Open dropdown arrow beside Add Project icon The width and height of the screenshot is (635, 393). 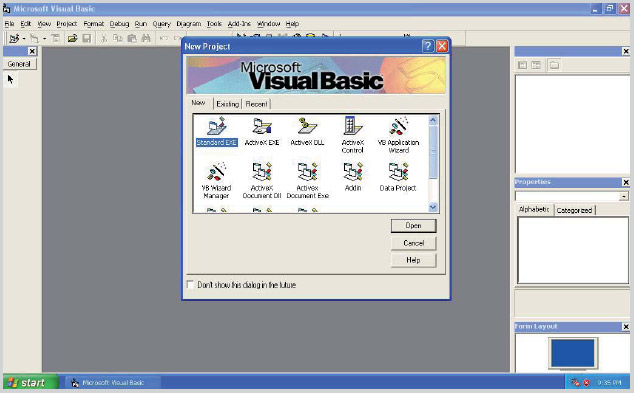[24, 38]
